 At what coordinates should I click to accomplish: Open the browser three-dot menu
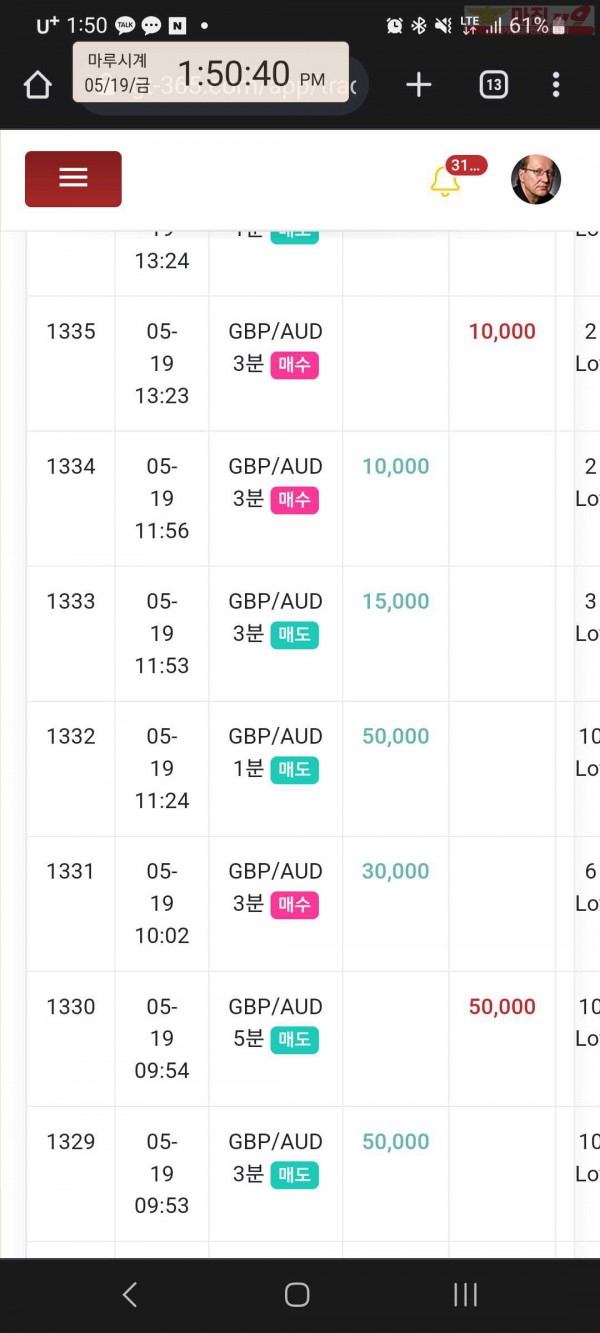click(x=556, y=85)
